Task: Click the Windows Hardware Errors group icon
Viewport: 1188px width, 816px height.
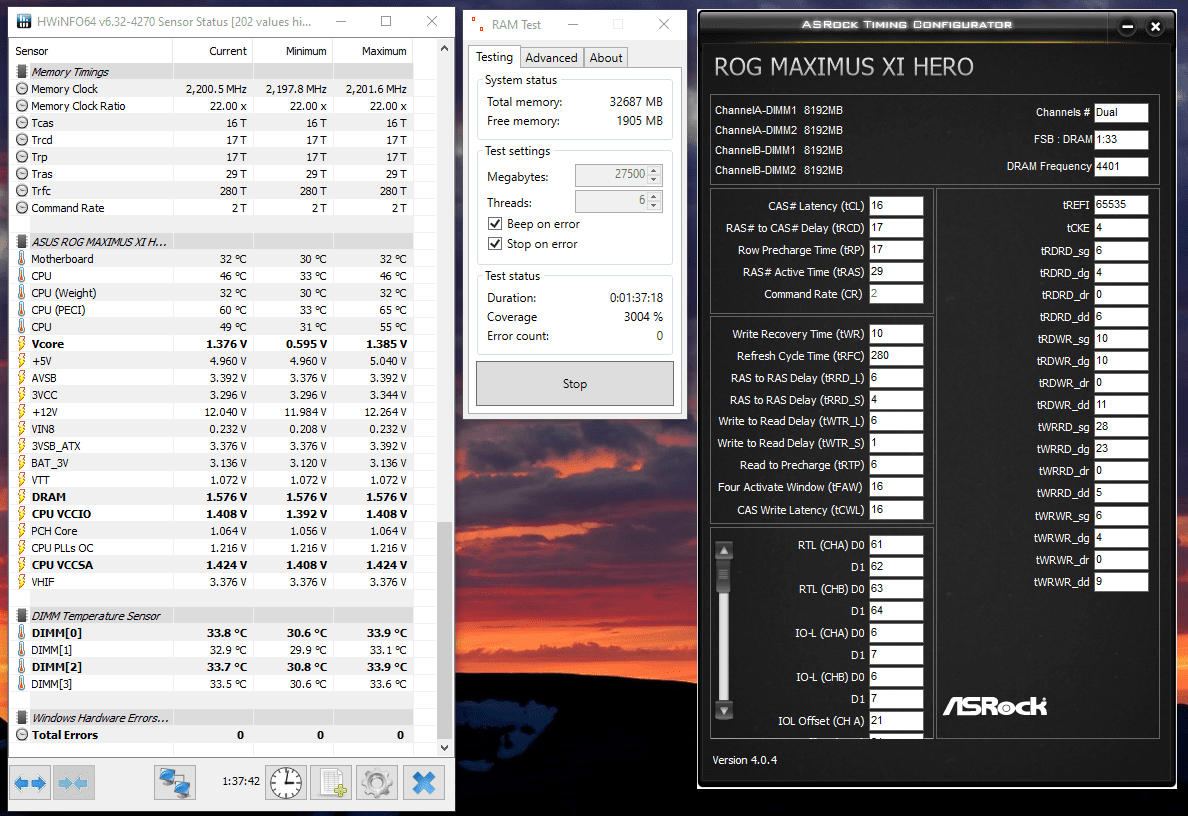Action: click(x=22, y=718)
